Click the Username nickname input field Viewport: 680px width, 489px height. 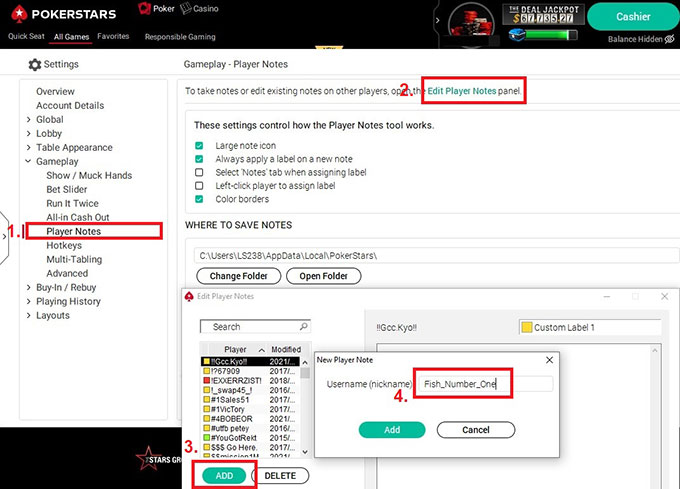(486, 384)
